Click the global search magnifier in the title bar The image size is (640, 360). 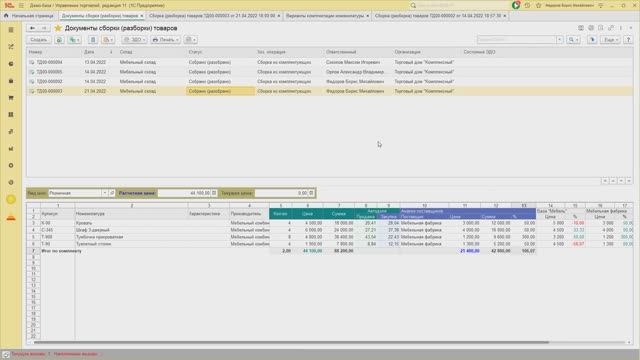pyautogui.click(x=413, y=5)
